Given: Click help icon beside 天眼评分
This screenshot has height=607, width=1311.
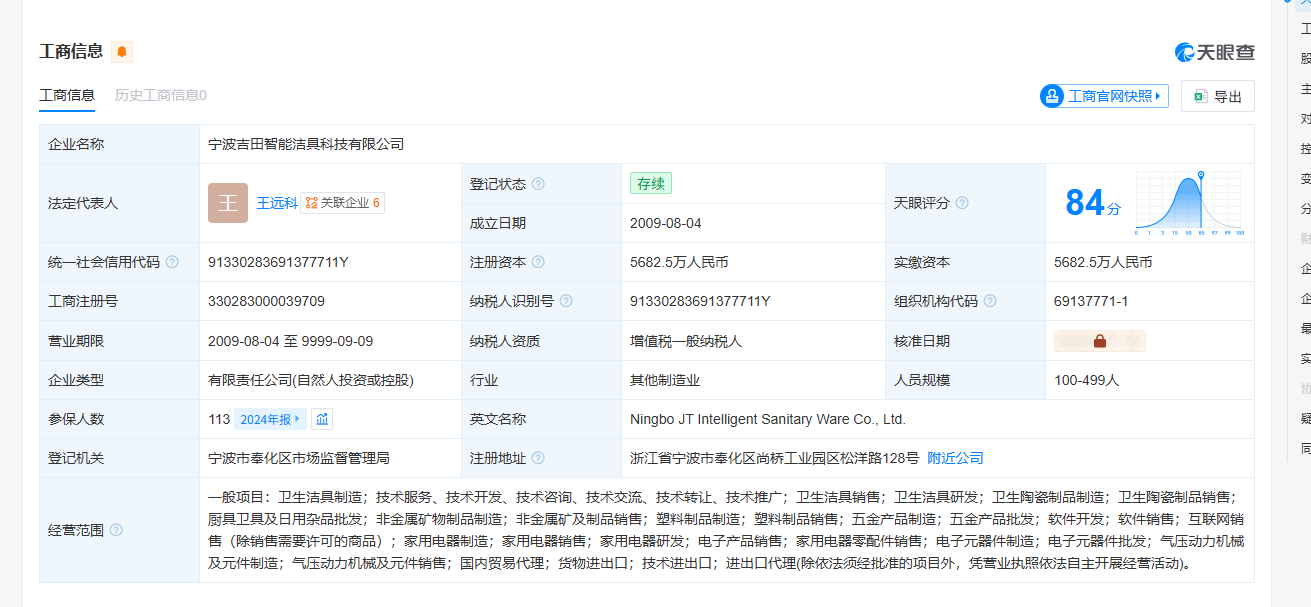Looking at the screenshot, I should point(962,203).
